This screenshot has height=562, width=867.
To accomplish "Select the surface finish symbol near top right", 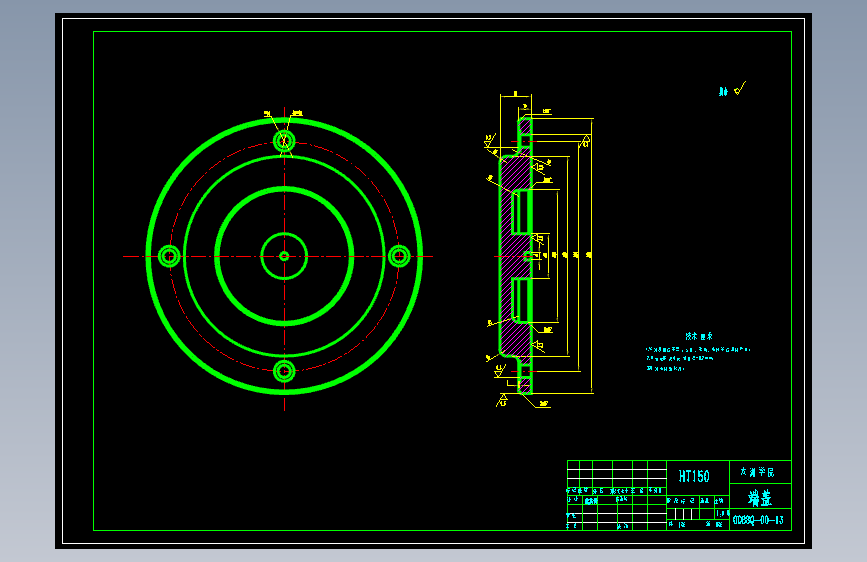I will coord(740,89).
